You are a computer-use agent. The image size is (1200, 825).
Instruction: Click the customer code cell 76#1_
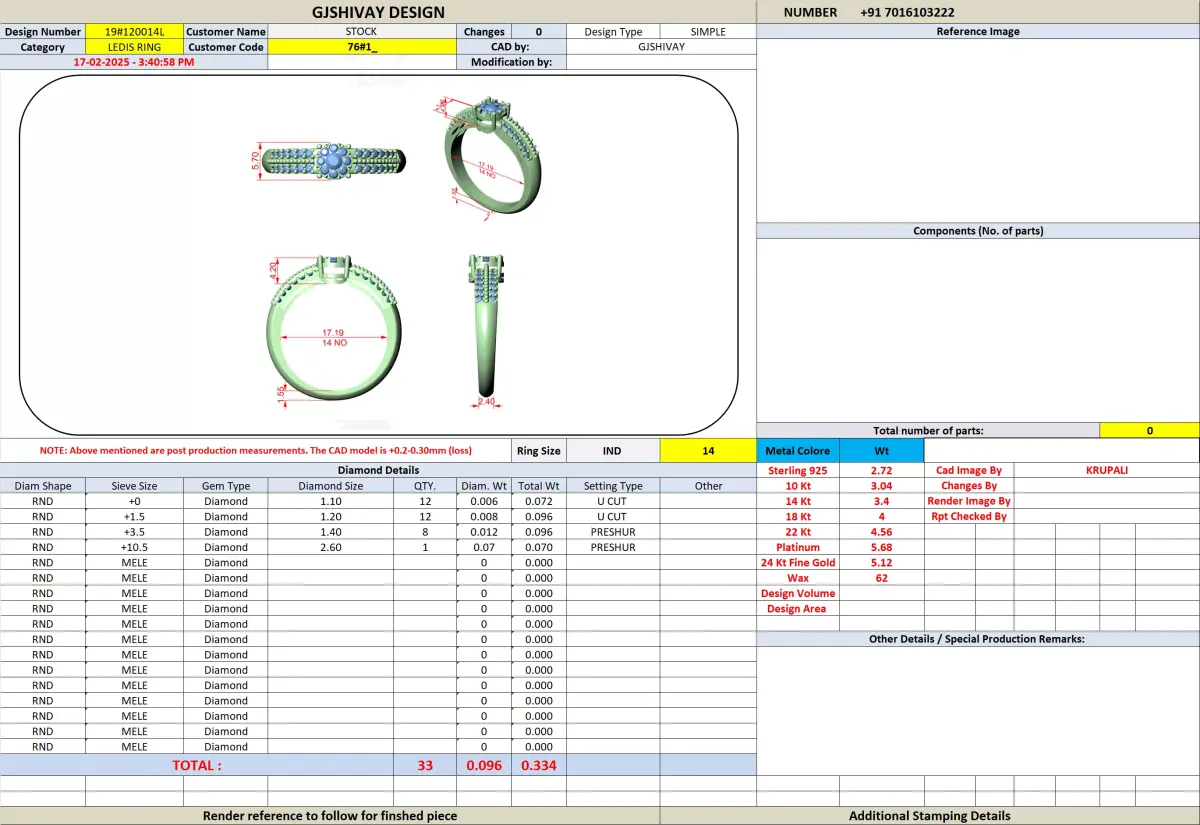(362, 47)
